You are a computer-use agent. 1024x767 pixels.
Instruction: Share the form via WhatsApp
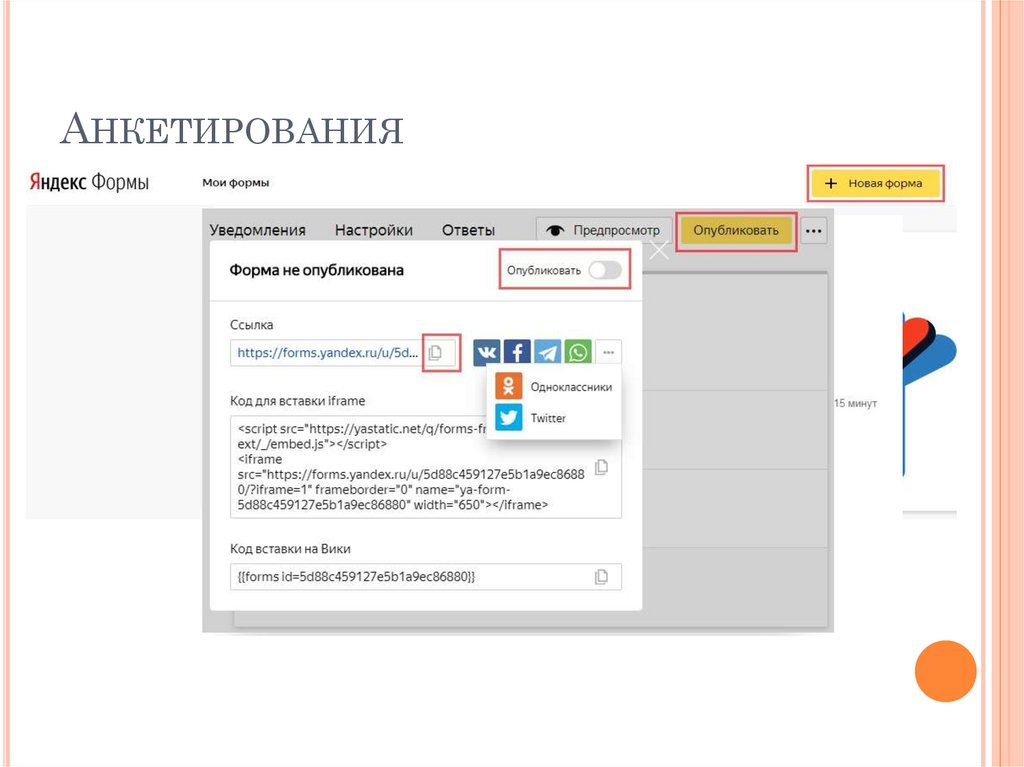tap(579, 352)
